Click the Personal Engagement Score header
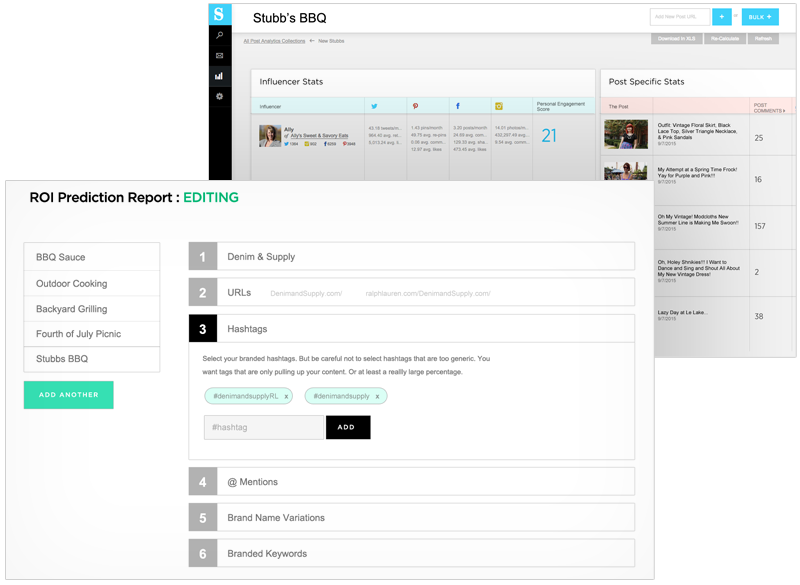The height and width of the screenshot is (585, 800). coord(560,106)
